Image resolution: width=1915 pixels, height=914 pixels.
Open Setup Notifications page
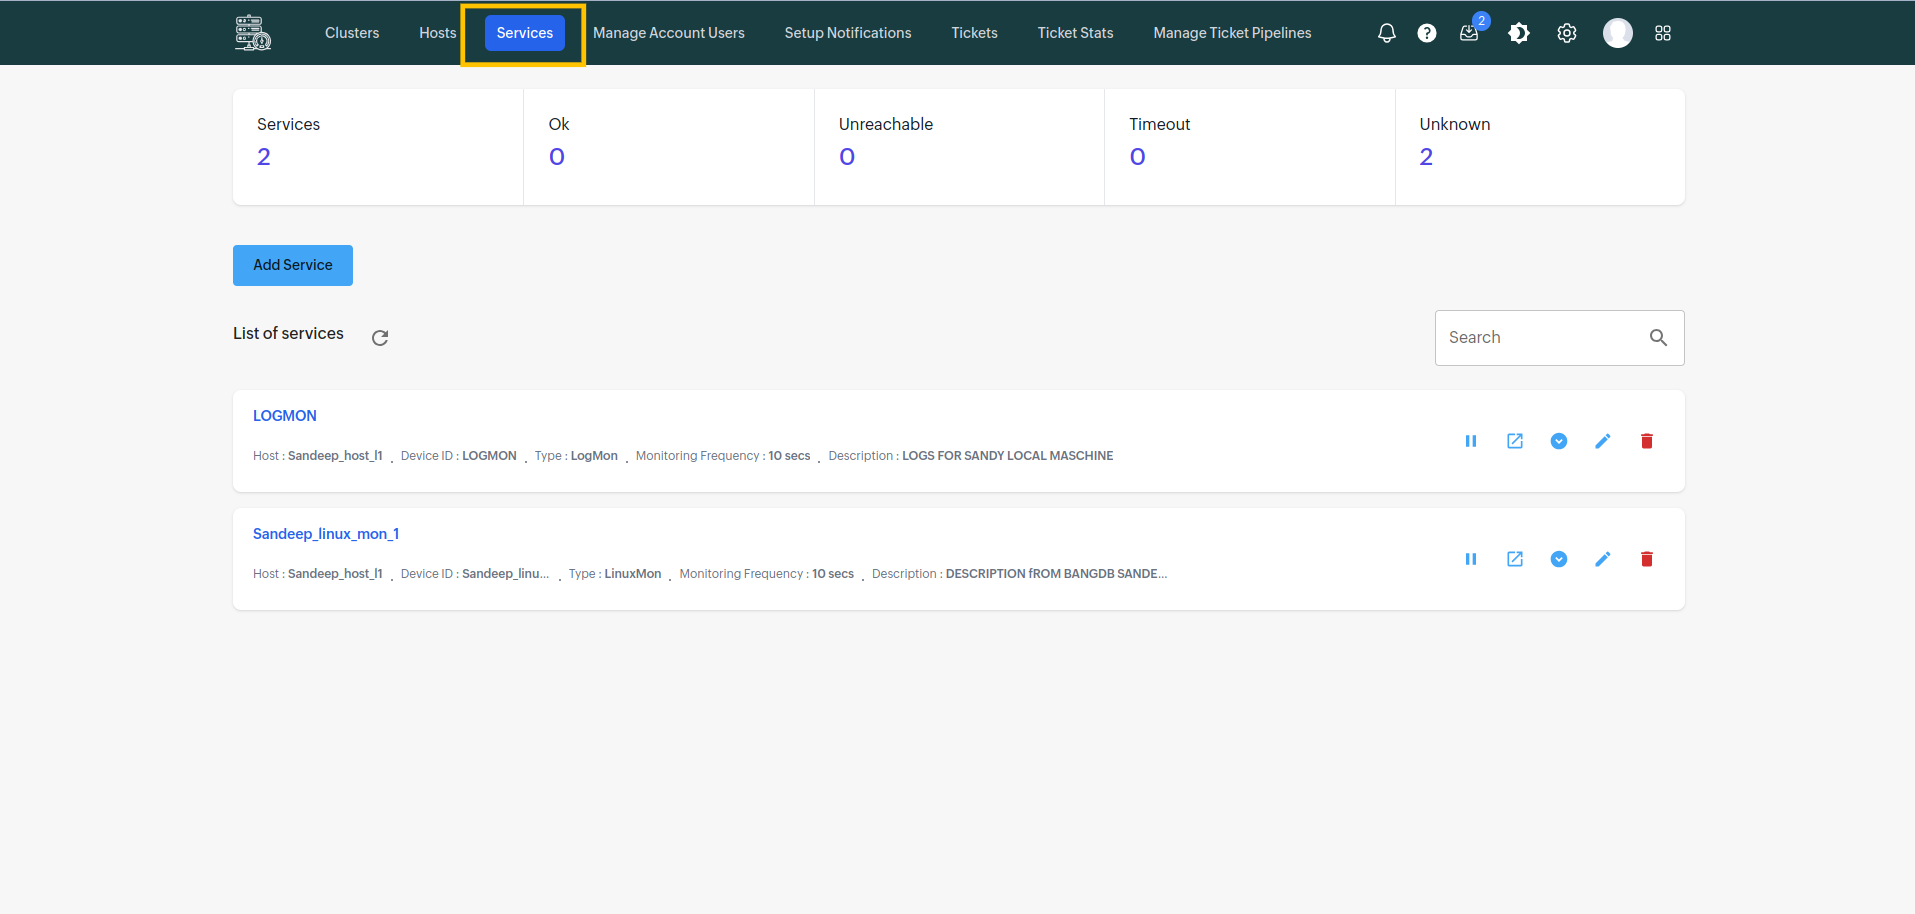(848, 33)
